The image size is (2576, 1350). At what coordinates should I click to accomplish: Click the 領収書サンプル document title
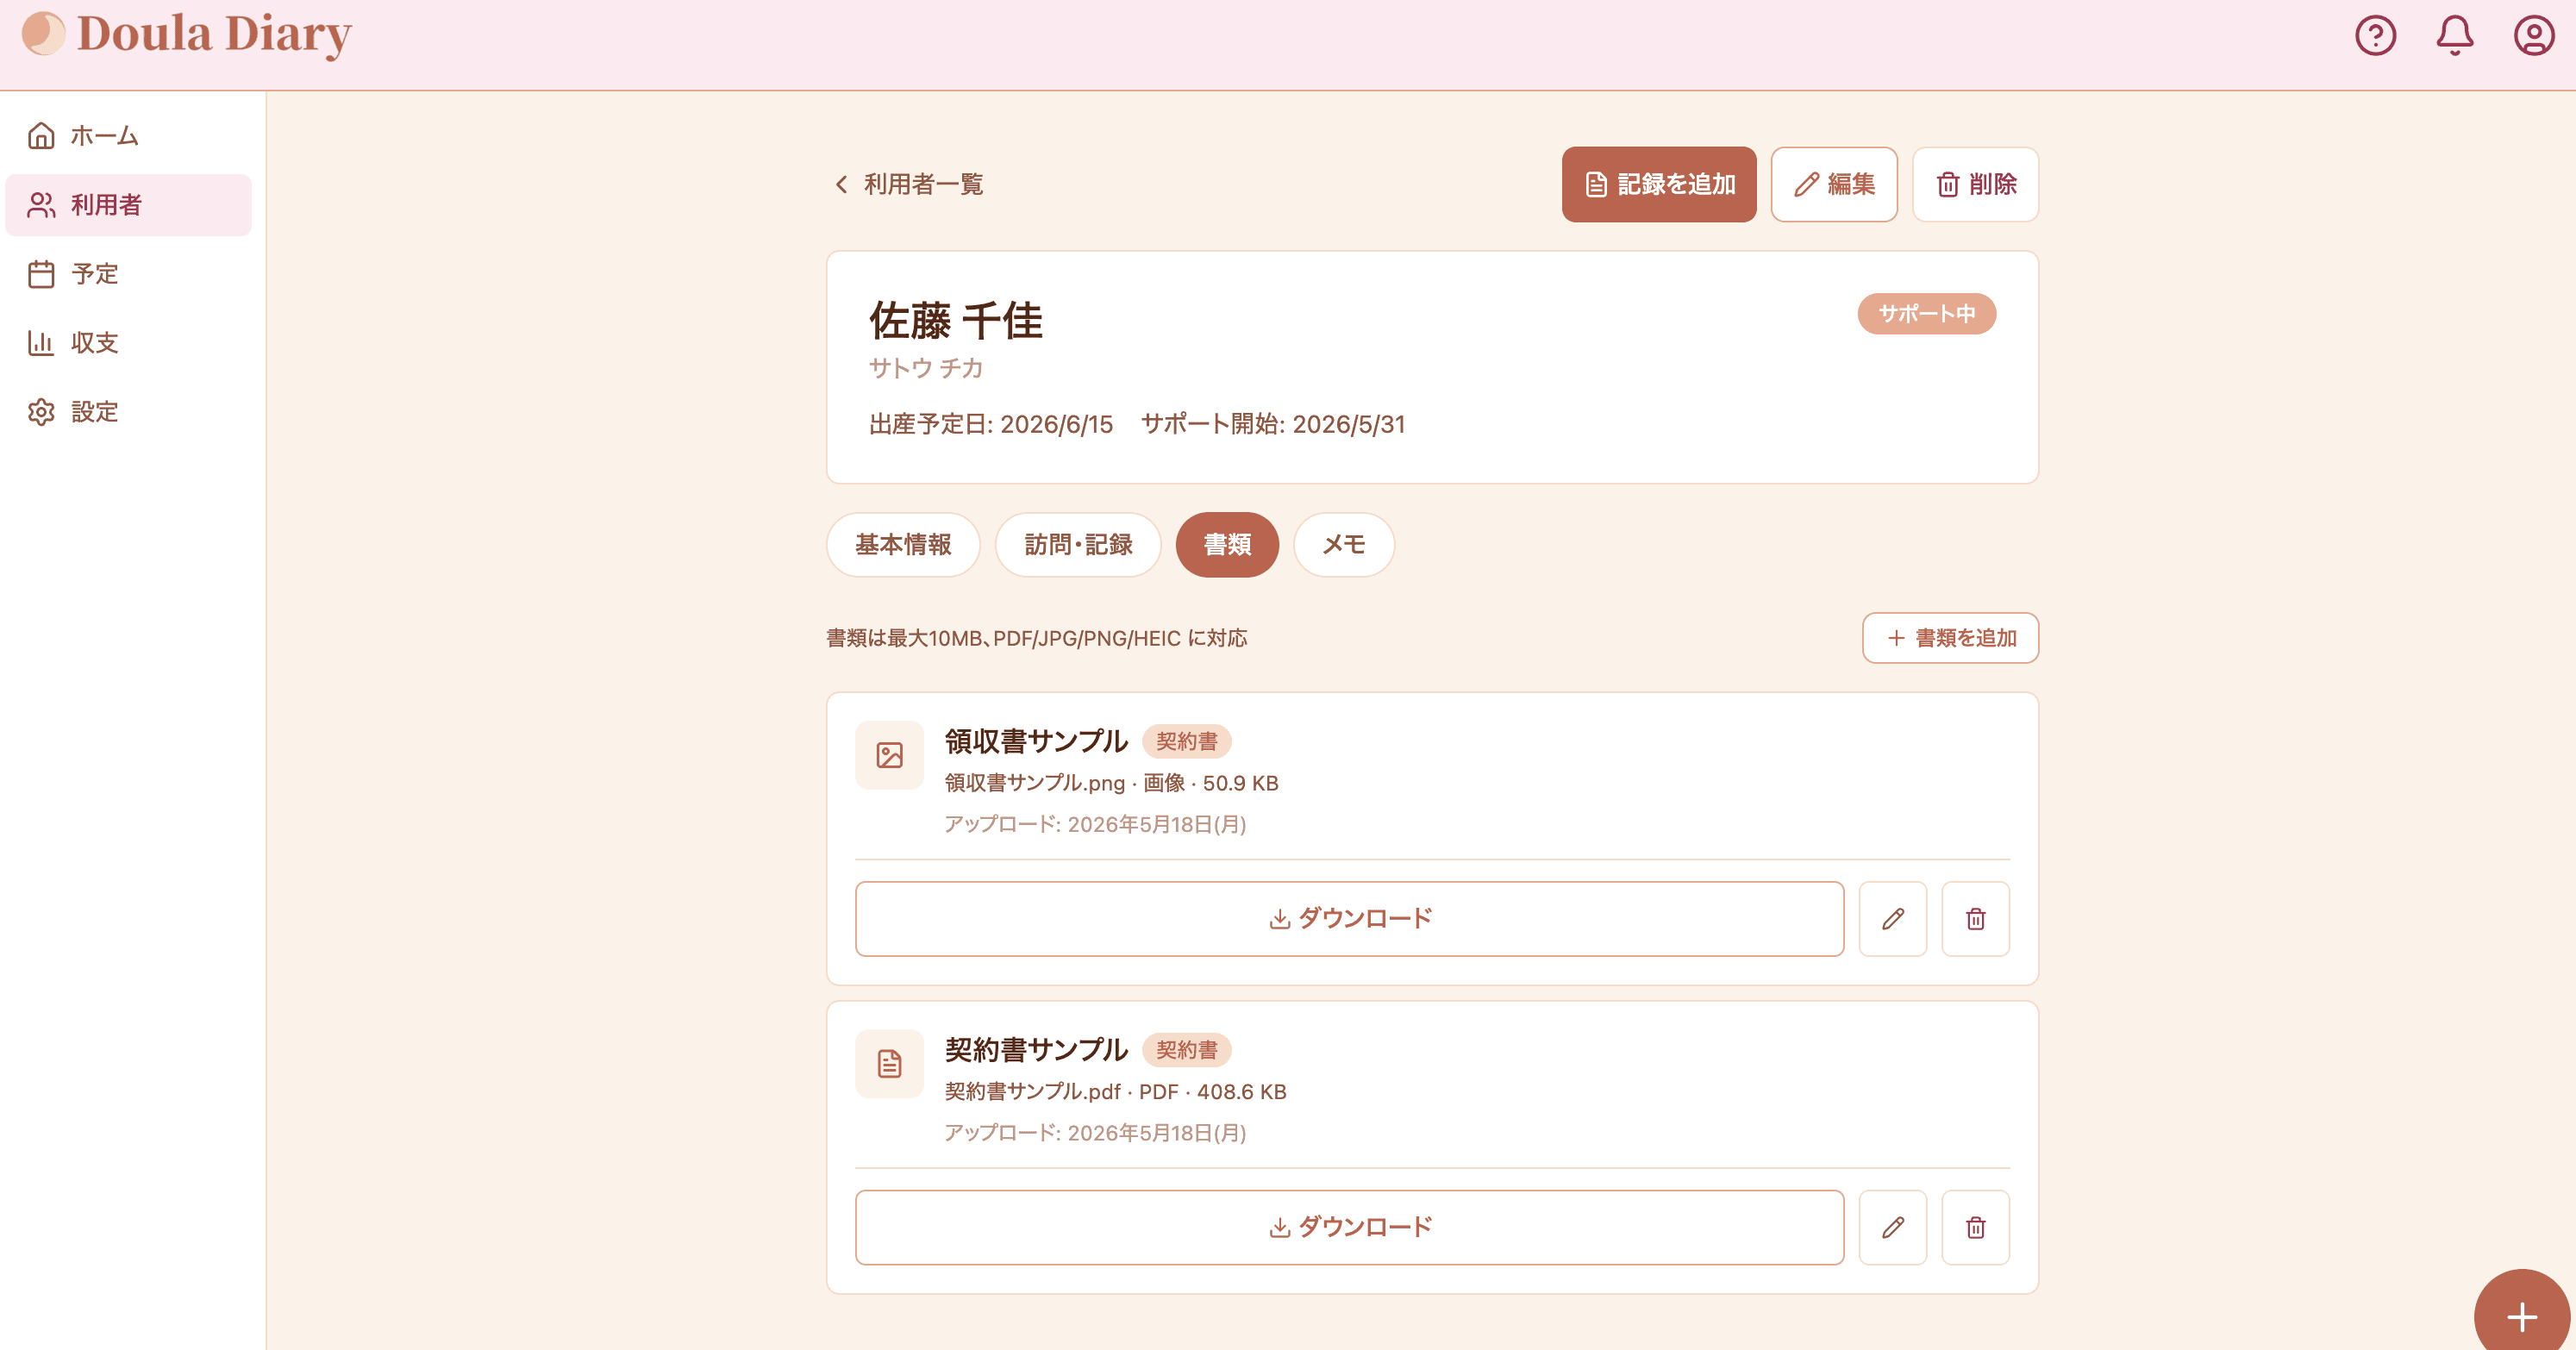tap(1036, 741)
